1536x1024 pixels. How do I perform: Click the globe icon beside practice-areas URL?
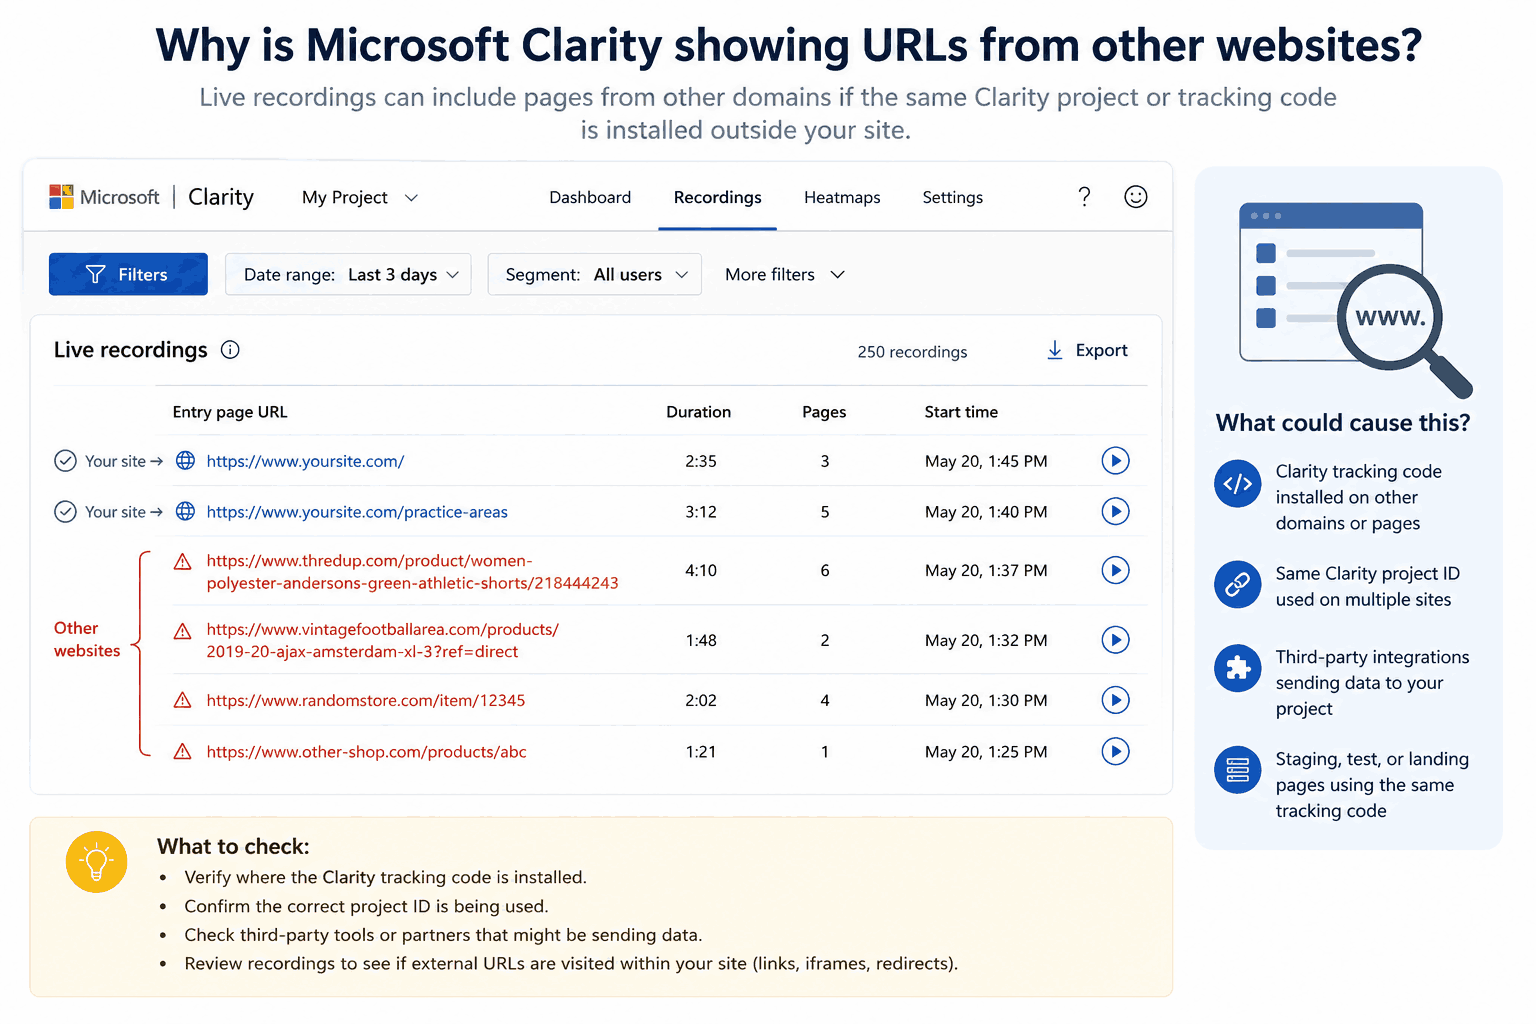(185, 512)
